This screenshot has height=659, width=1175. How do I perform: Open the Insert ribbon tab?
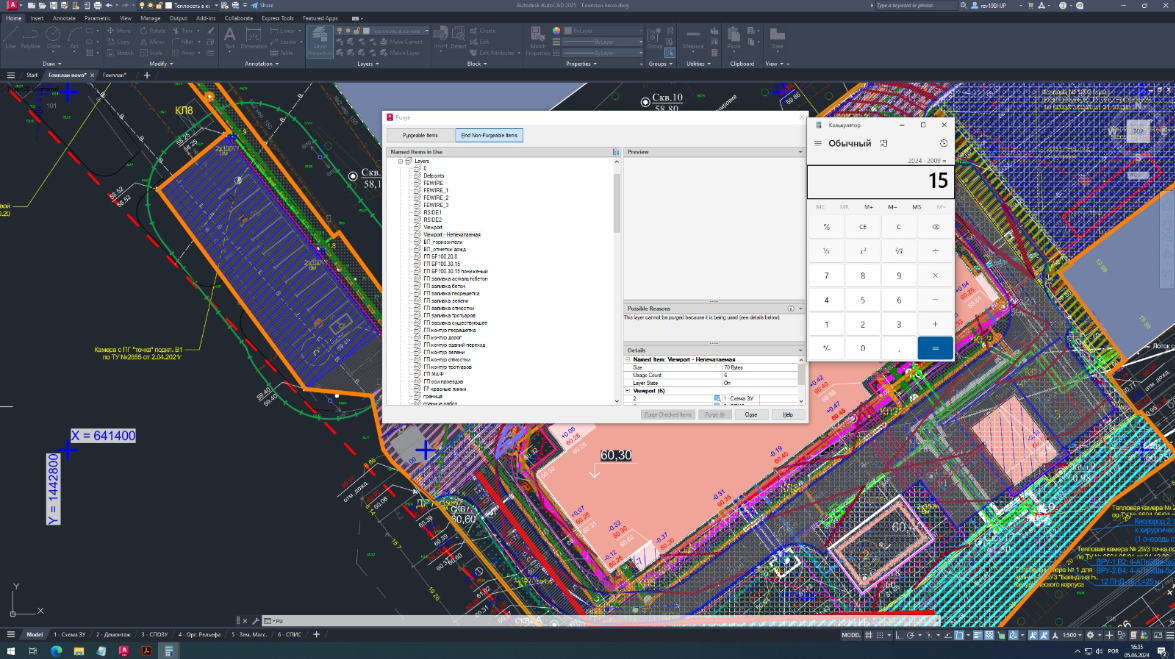(37, 18)
